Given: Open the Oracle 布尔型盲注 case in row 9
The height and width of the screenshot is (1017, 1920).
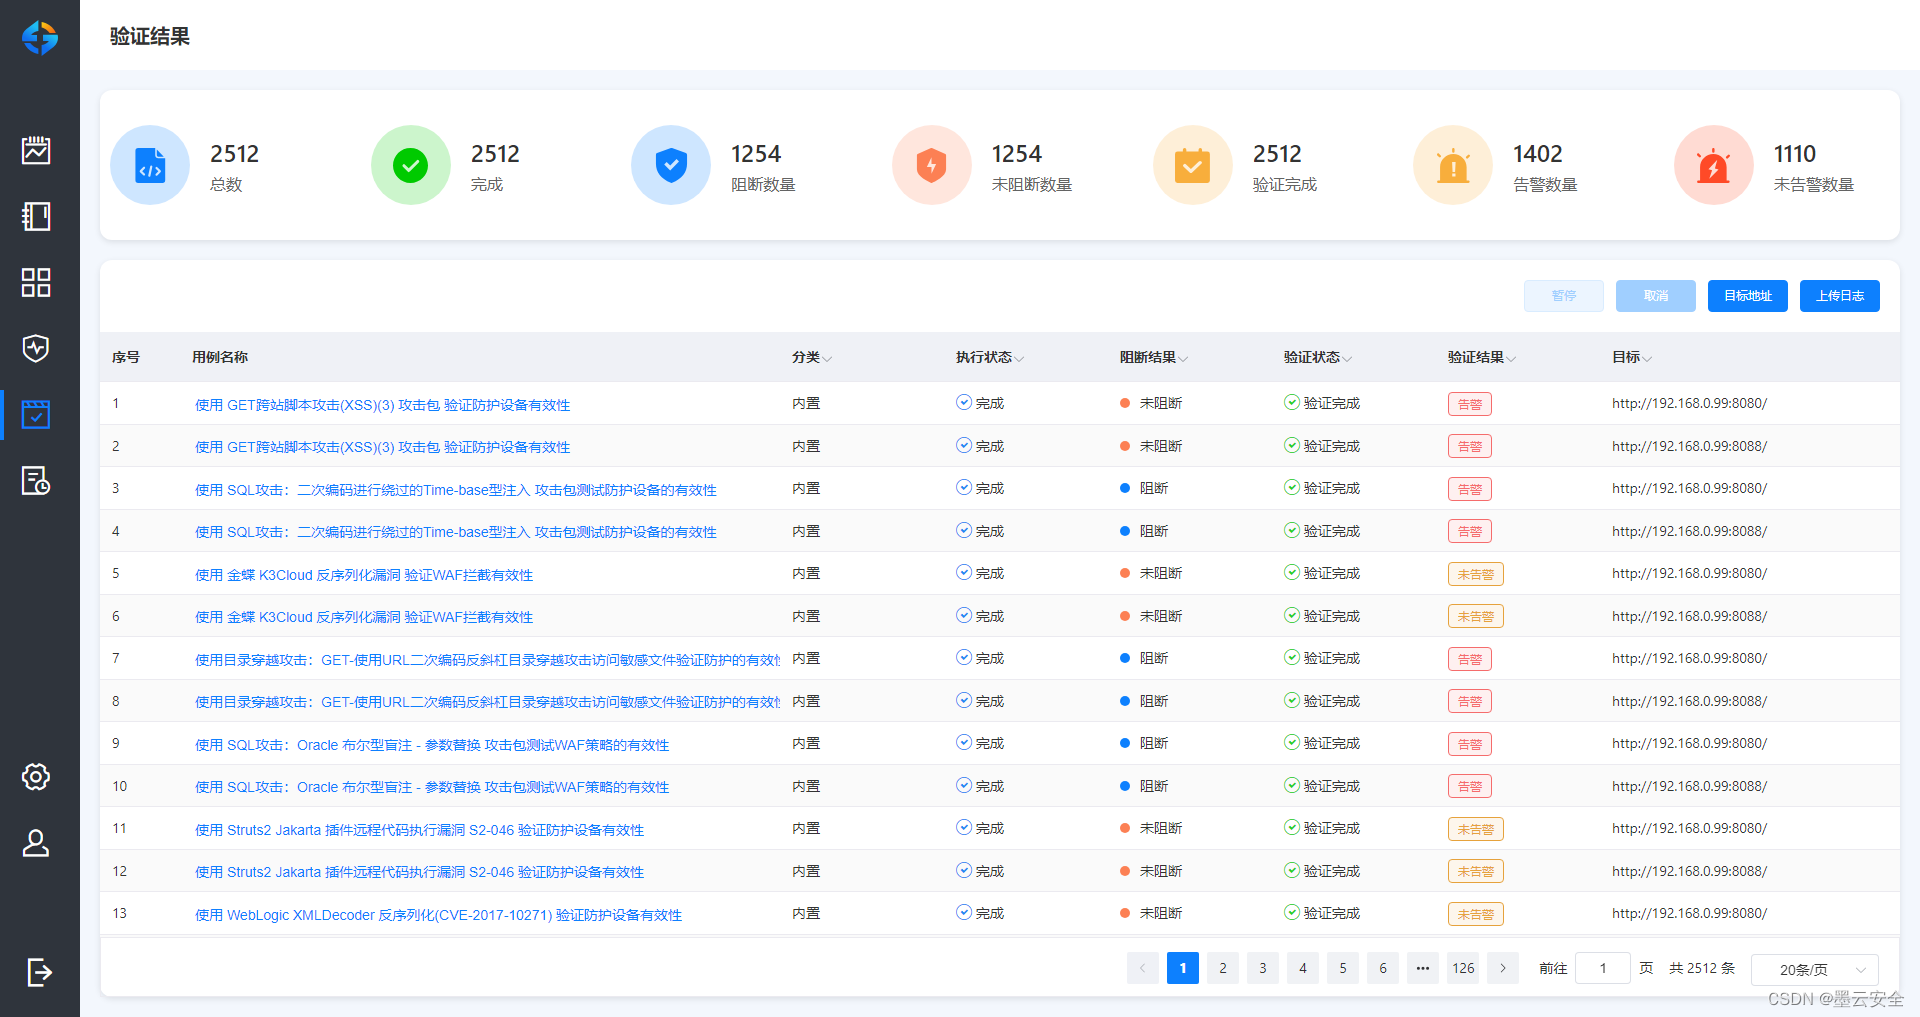Looking at the screenshot, I should tap(432, 745).
